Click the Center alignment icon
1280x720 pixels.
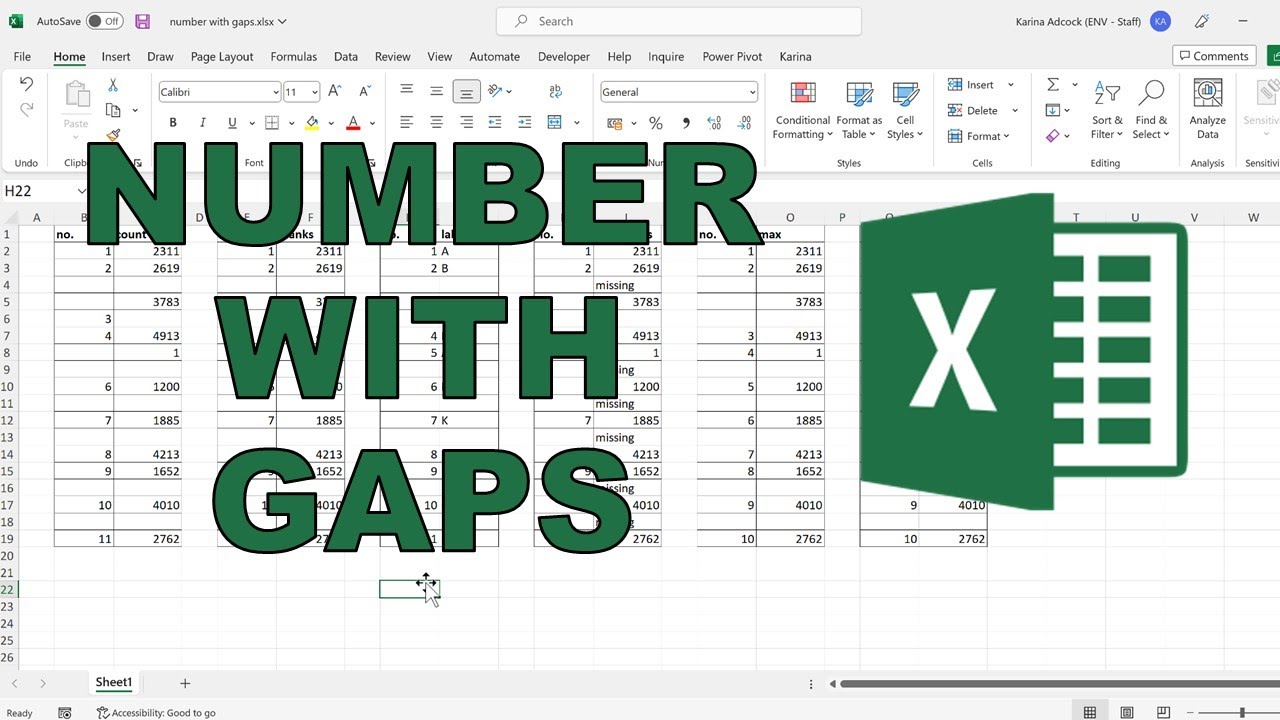pos(436,123)
